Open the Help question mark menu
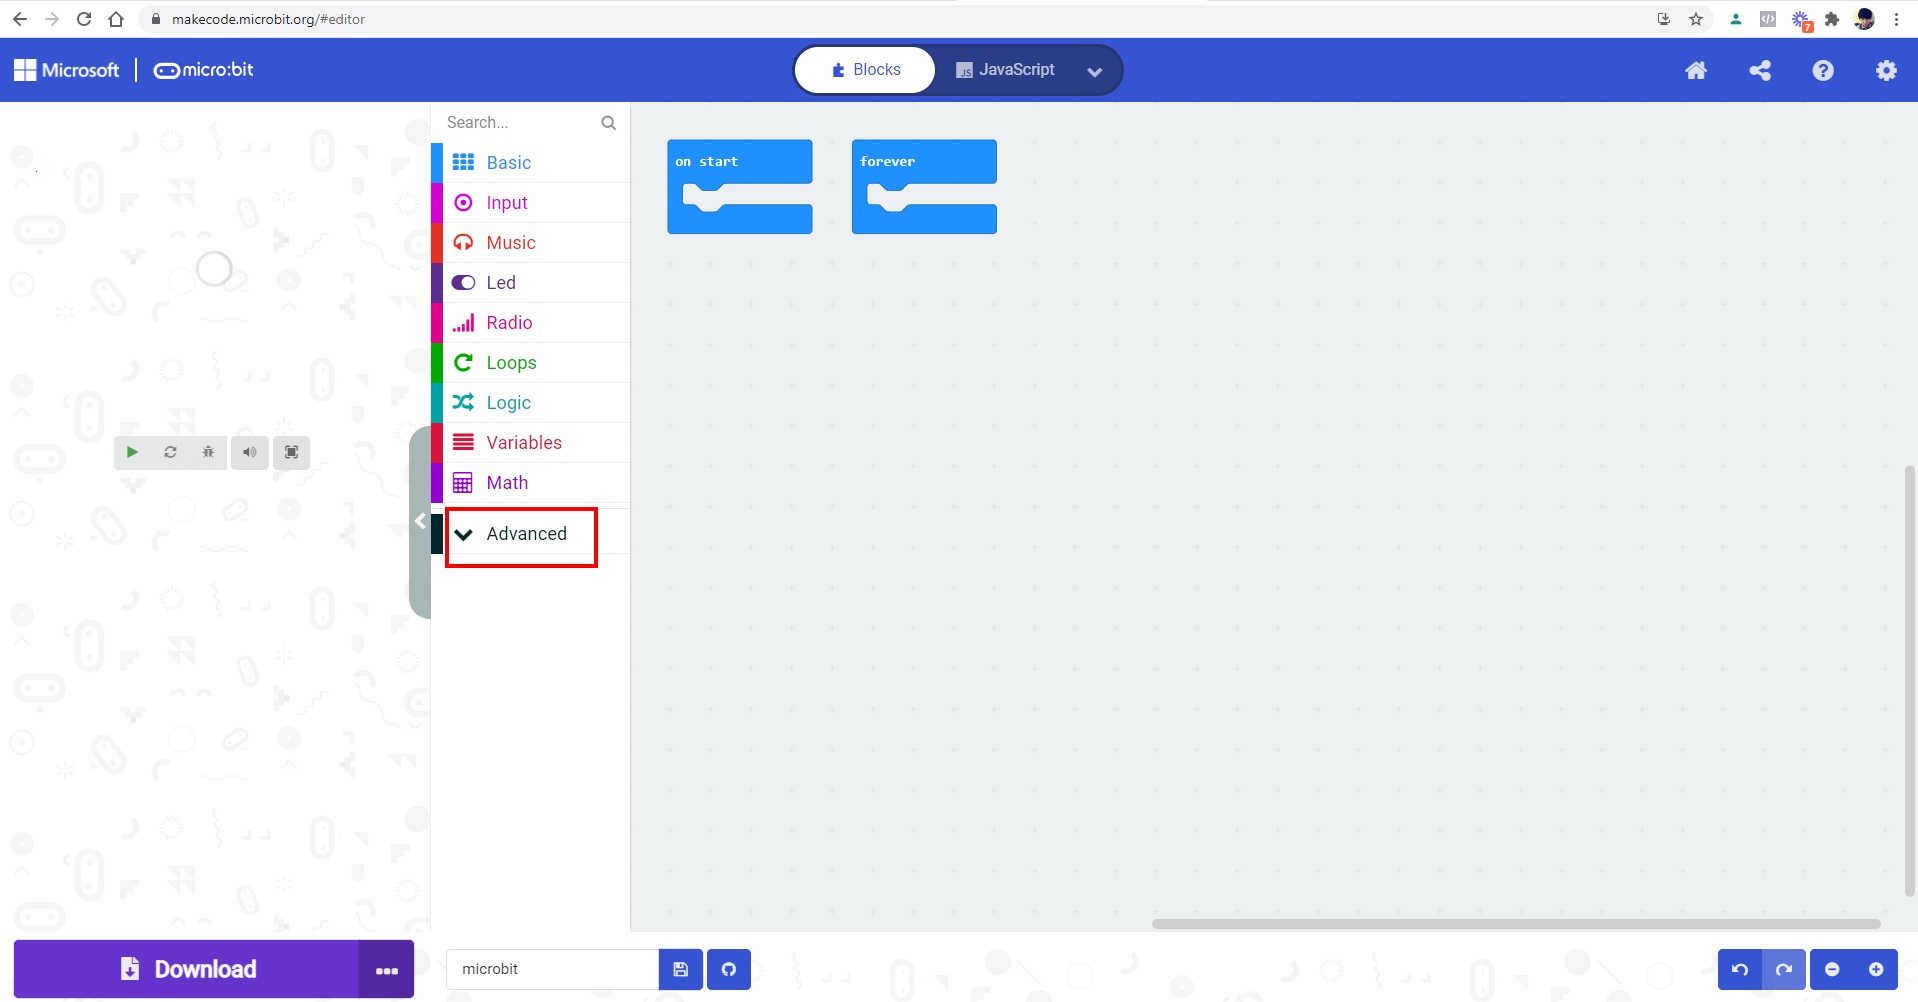The image size is (1918, 1002). pos(1823,70)
